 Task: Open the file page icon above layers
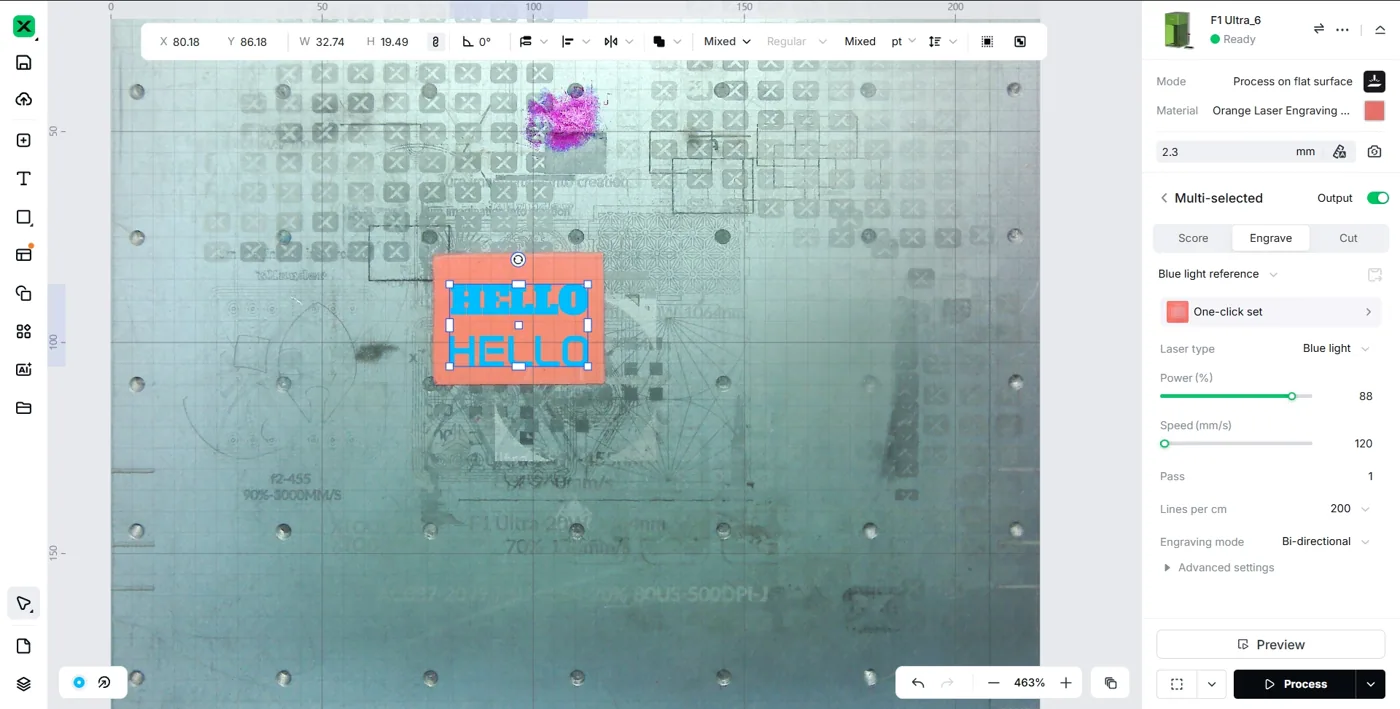(x=24, y=646)
